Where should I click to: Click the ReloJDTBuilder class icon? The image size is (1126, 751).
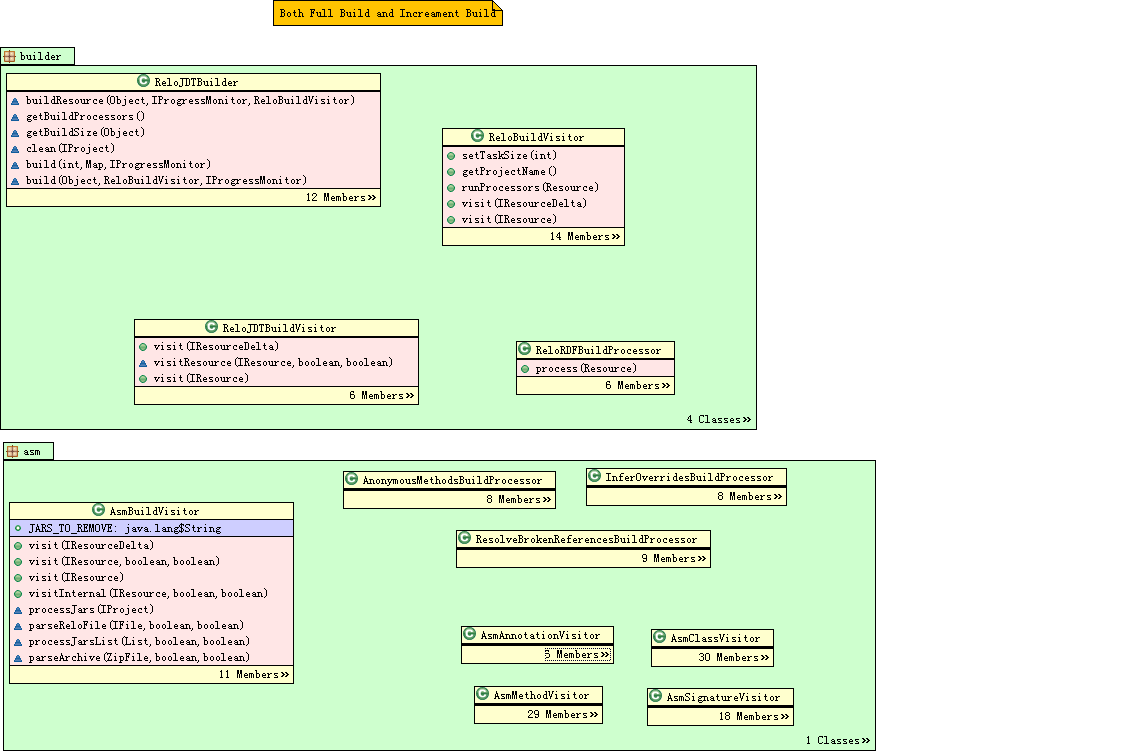tap(144, 81)
